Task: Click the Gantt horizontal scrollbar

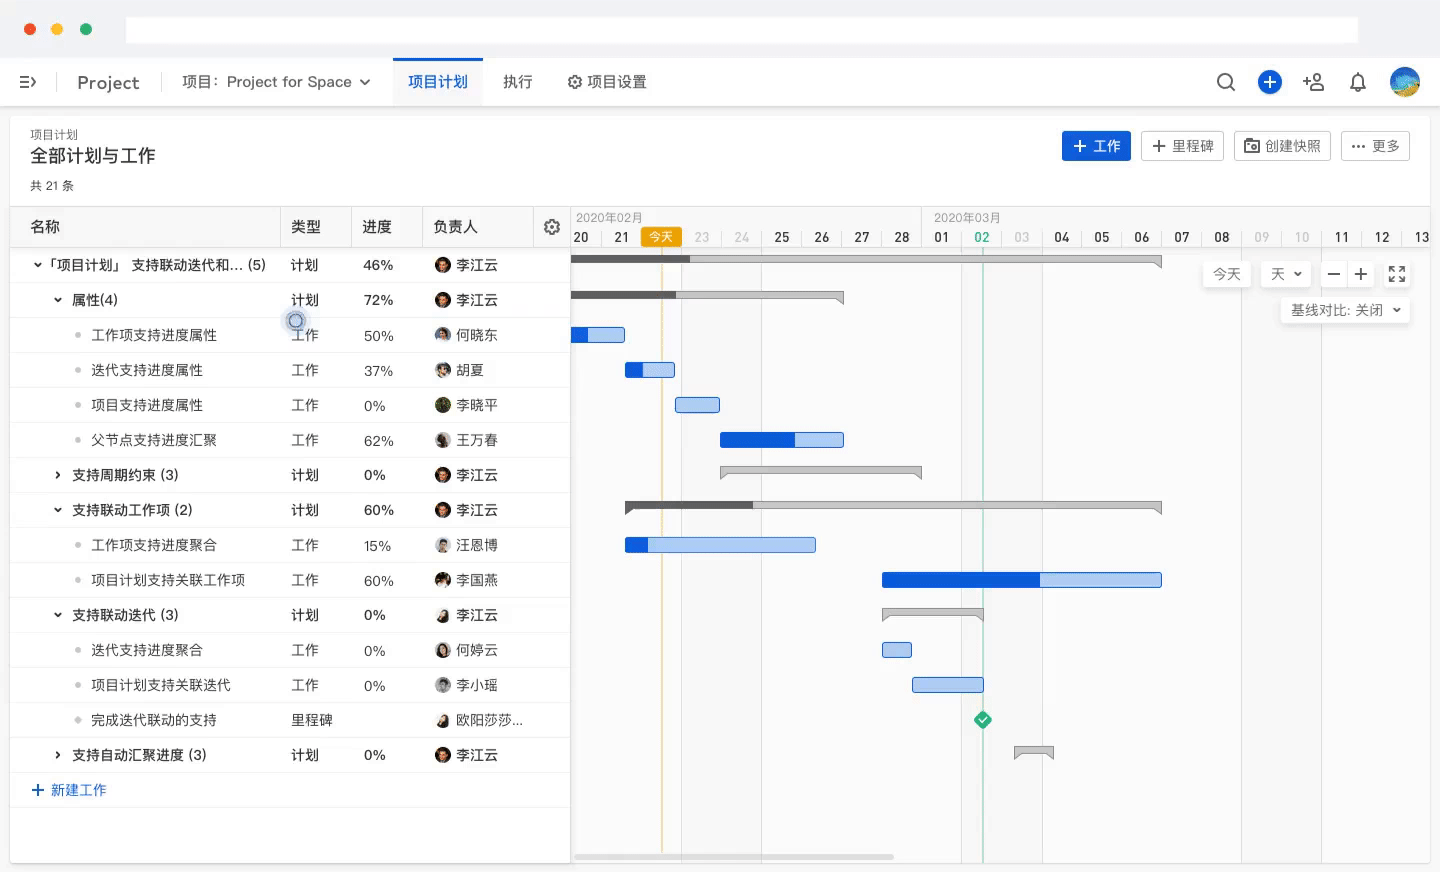Action: [733, 857]
